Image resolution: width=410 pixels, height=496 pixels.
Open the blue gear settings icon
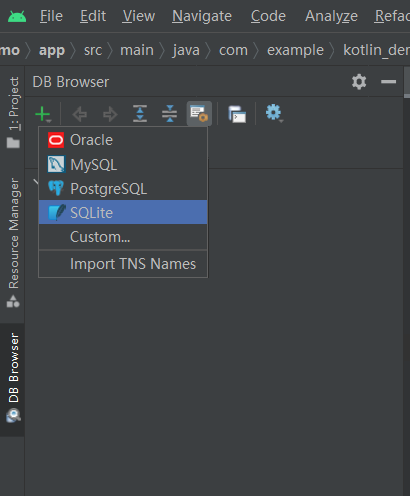(274, 113)
